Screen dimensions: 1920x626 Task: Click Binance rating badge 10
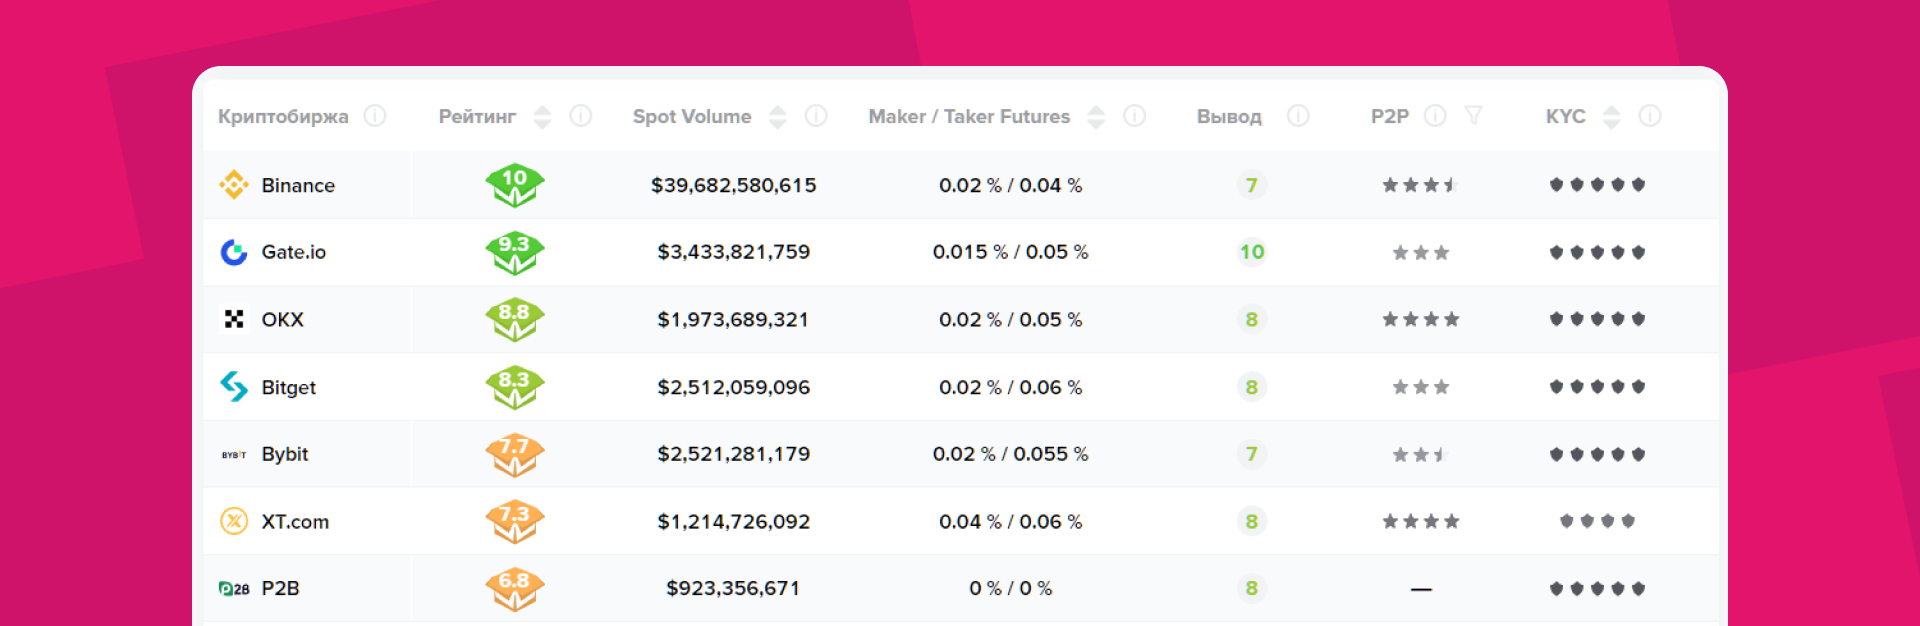(515, 185)
